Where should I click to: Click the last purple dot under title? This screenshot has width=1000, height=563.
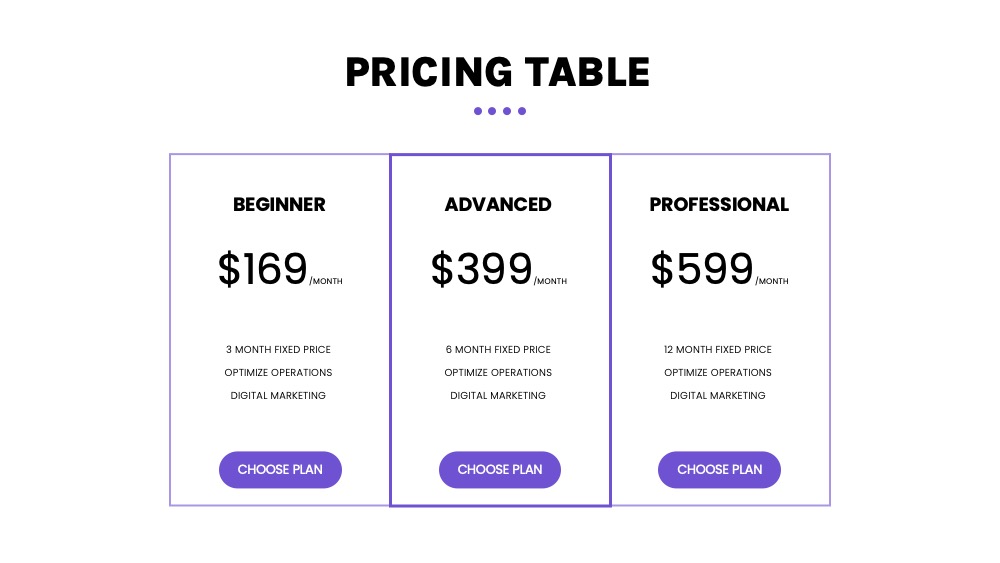tap(522, 111)
